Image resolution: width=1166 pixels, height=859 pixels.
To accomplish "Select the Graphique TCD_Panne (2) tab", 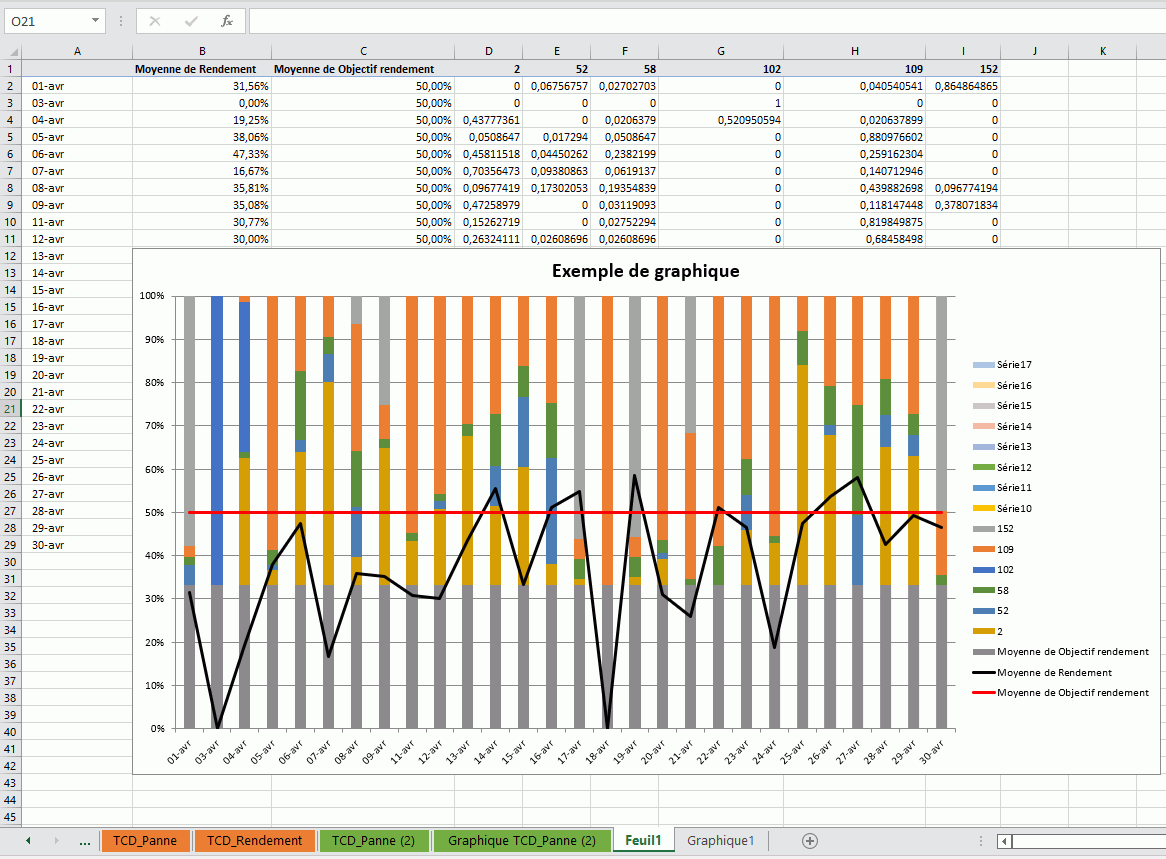I will (521, 841).
